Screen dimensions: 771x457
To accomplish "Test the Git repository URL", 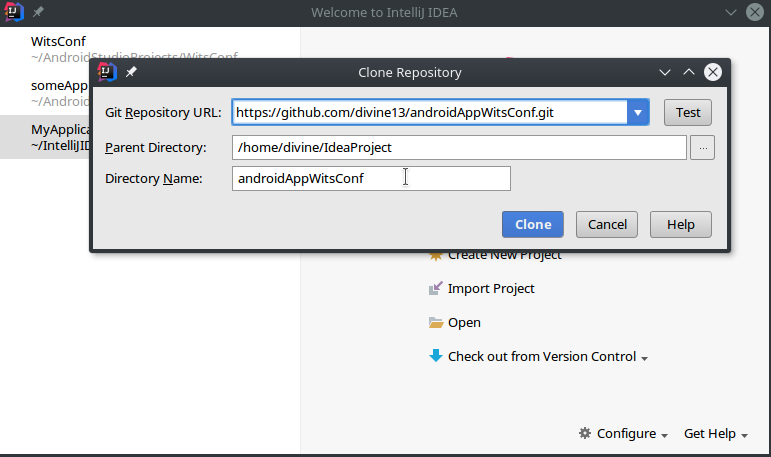I will (687, 113).
